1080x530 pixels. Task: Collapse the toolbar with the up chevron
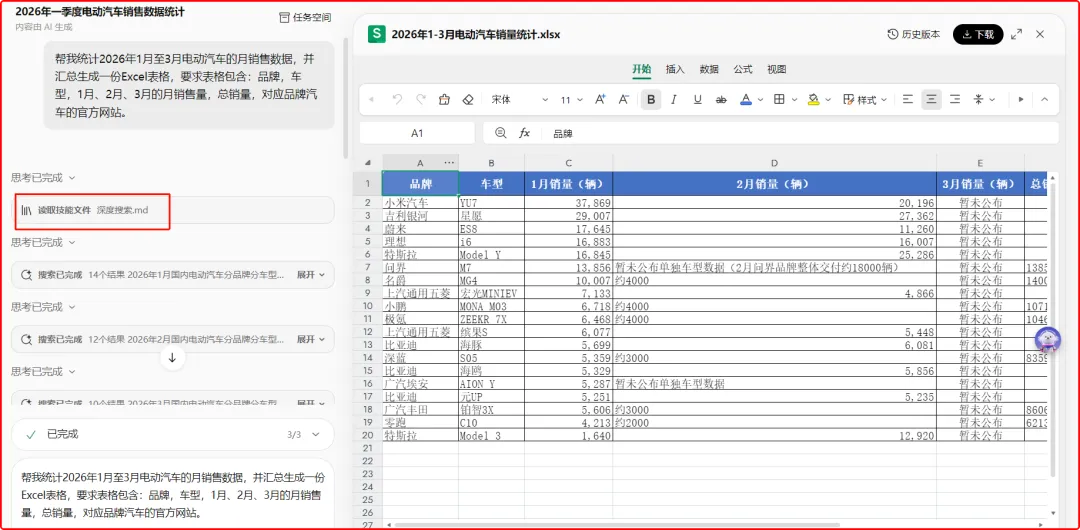pos(1045,100)
